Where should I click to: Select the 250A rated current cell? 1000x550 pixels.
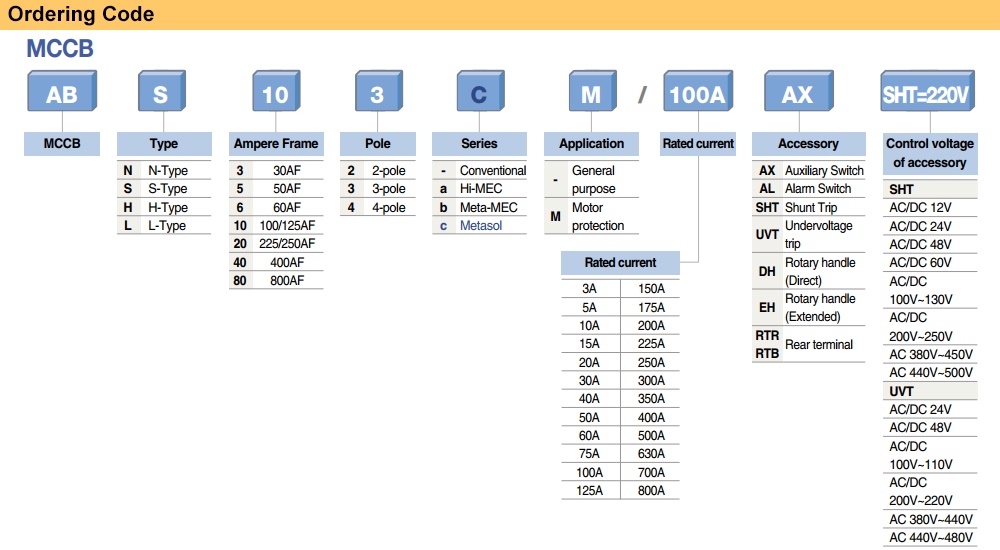[x=651, y=362]
